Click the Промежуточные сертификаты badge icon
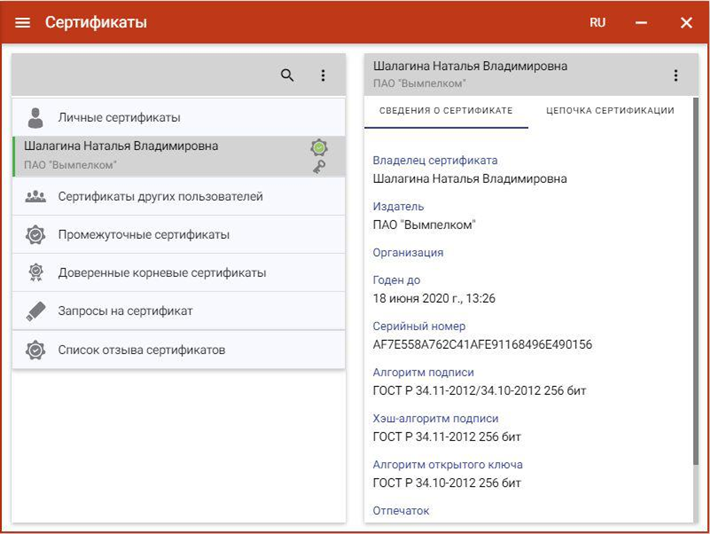This screenshot has width=710, height=534. 35,235
